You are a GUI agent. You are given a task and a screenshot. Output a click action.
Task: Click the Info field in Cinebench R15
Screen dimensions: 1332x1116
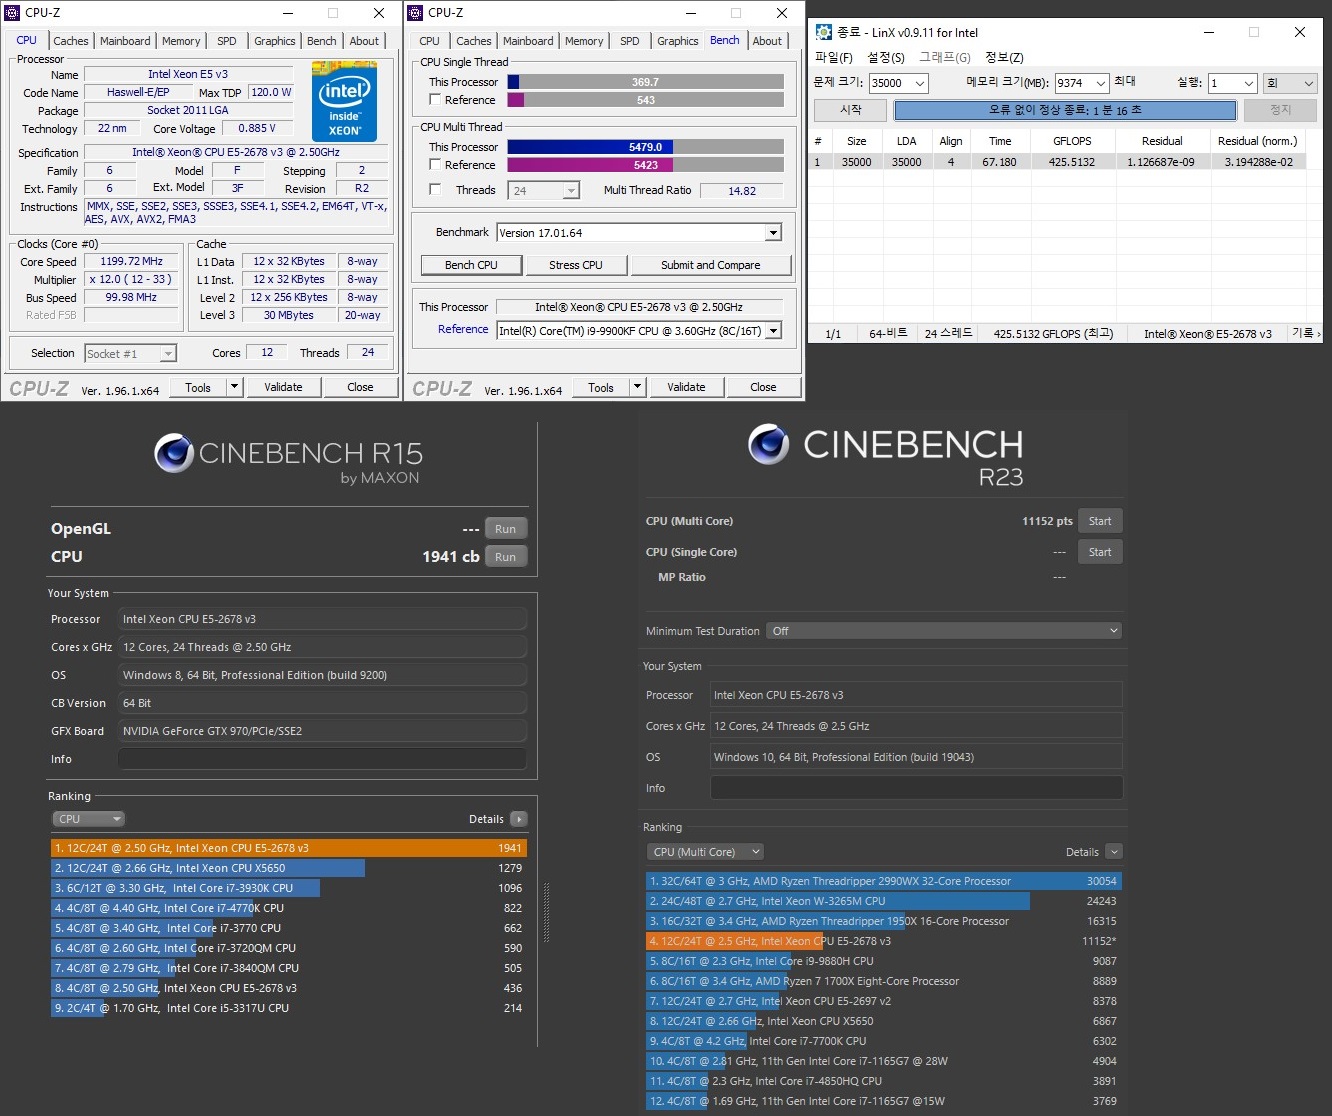pos(322,759)
